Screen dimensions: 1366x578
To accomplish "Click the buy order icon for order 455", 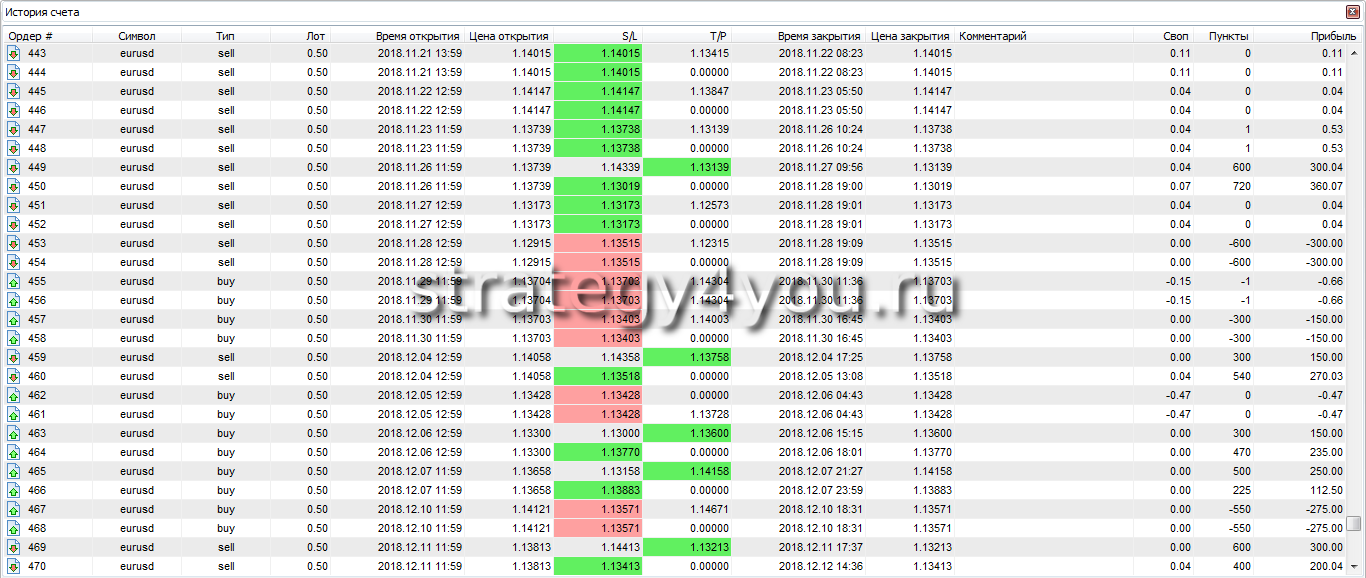I will (x=14, y=281).
